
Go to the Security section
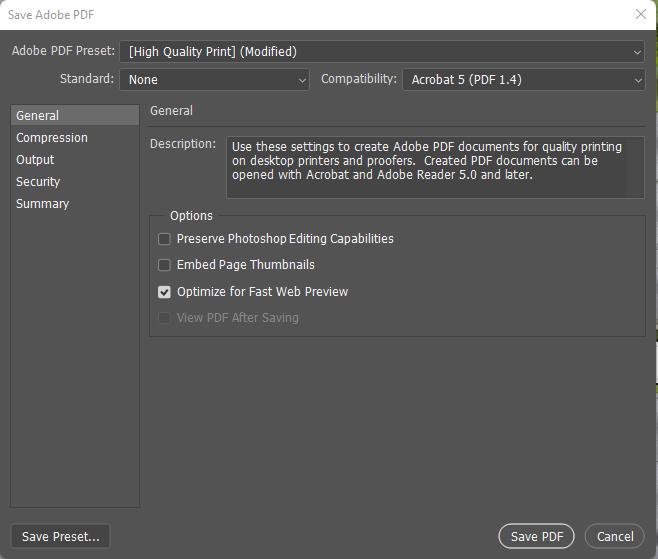click(75, 182)
